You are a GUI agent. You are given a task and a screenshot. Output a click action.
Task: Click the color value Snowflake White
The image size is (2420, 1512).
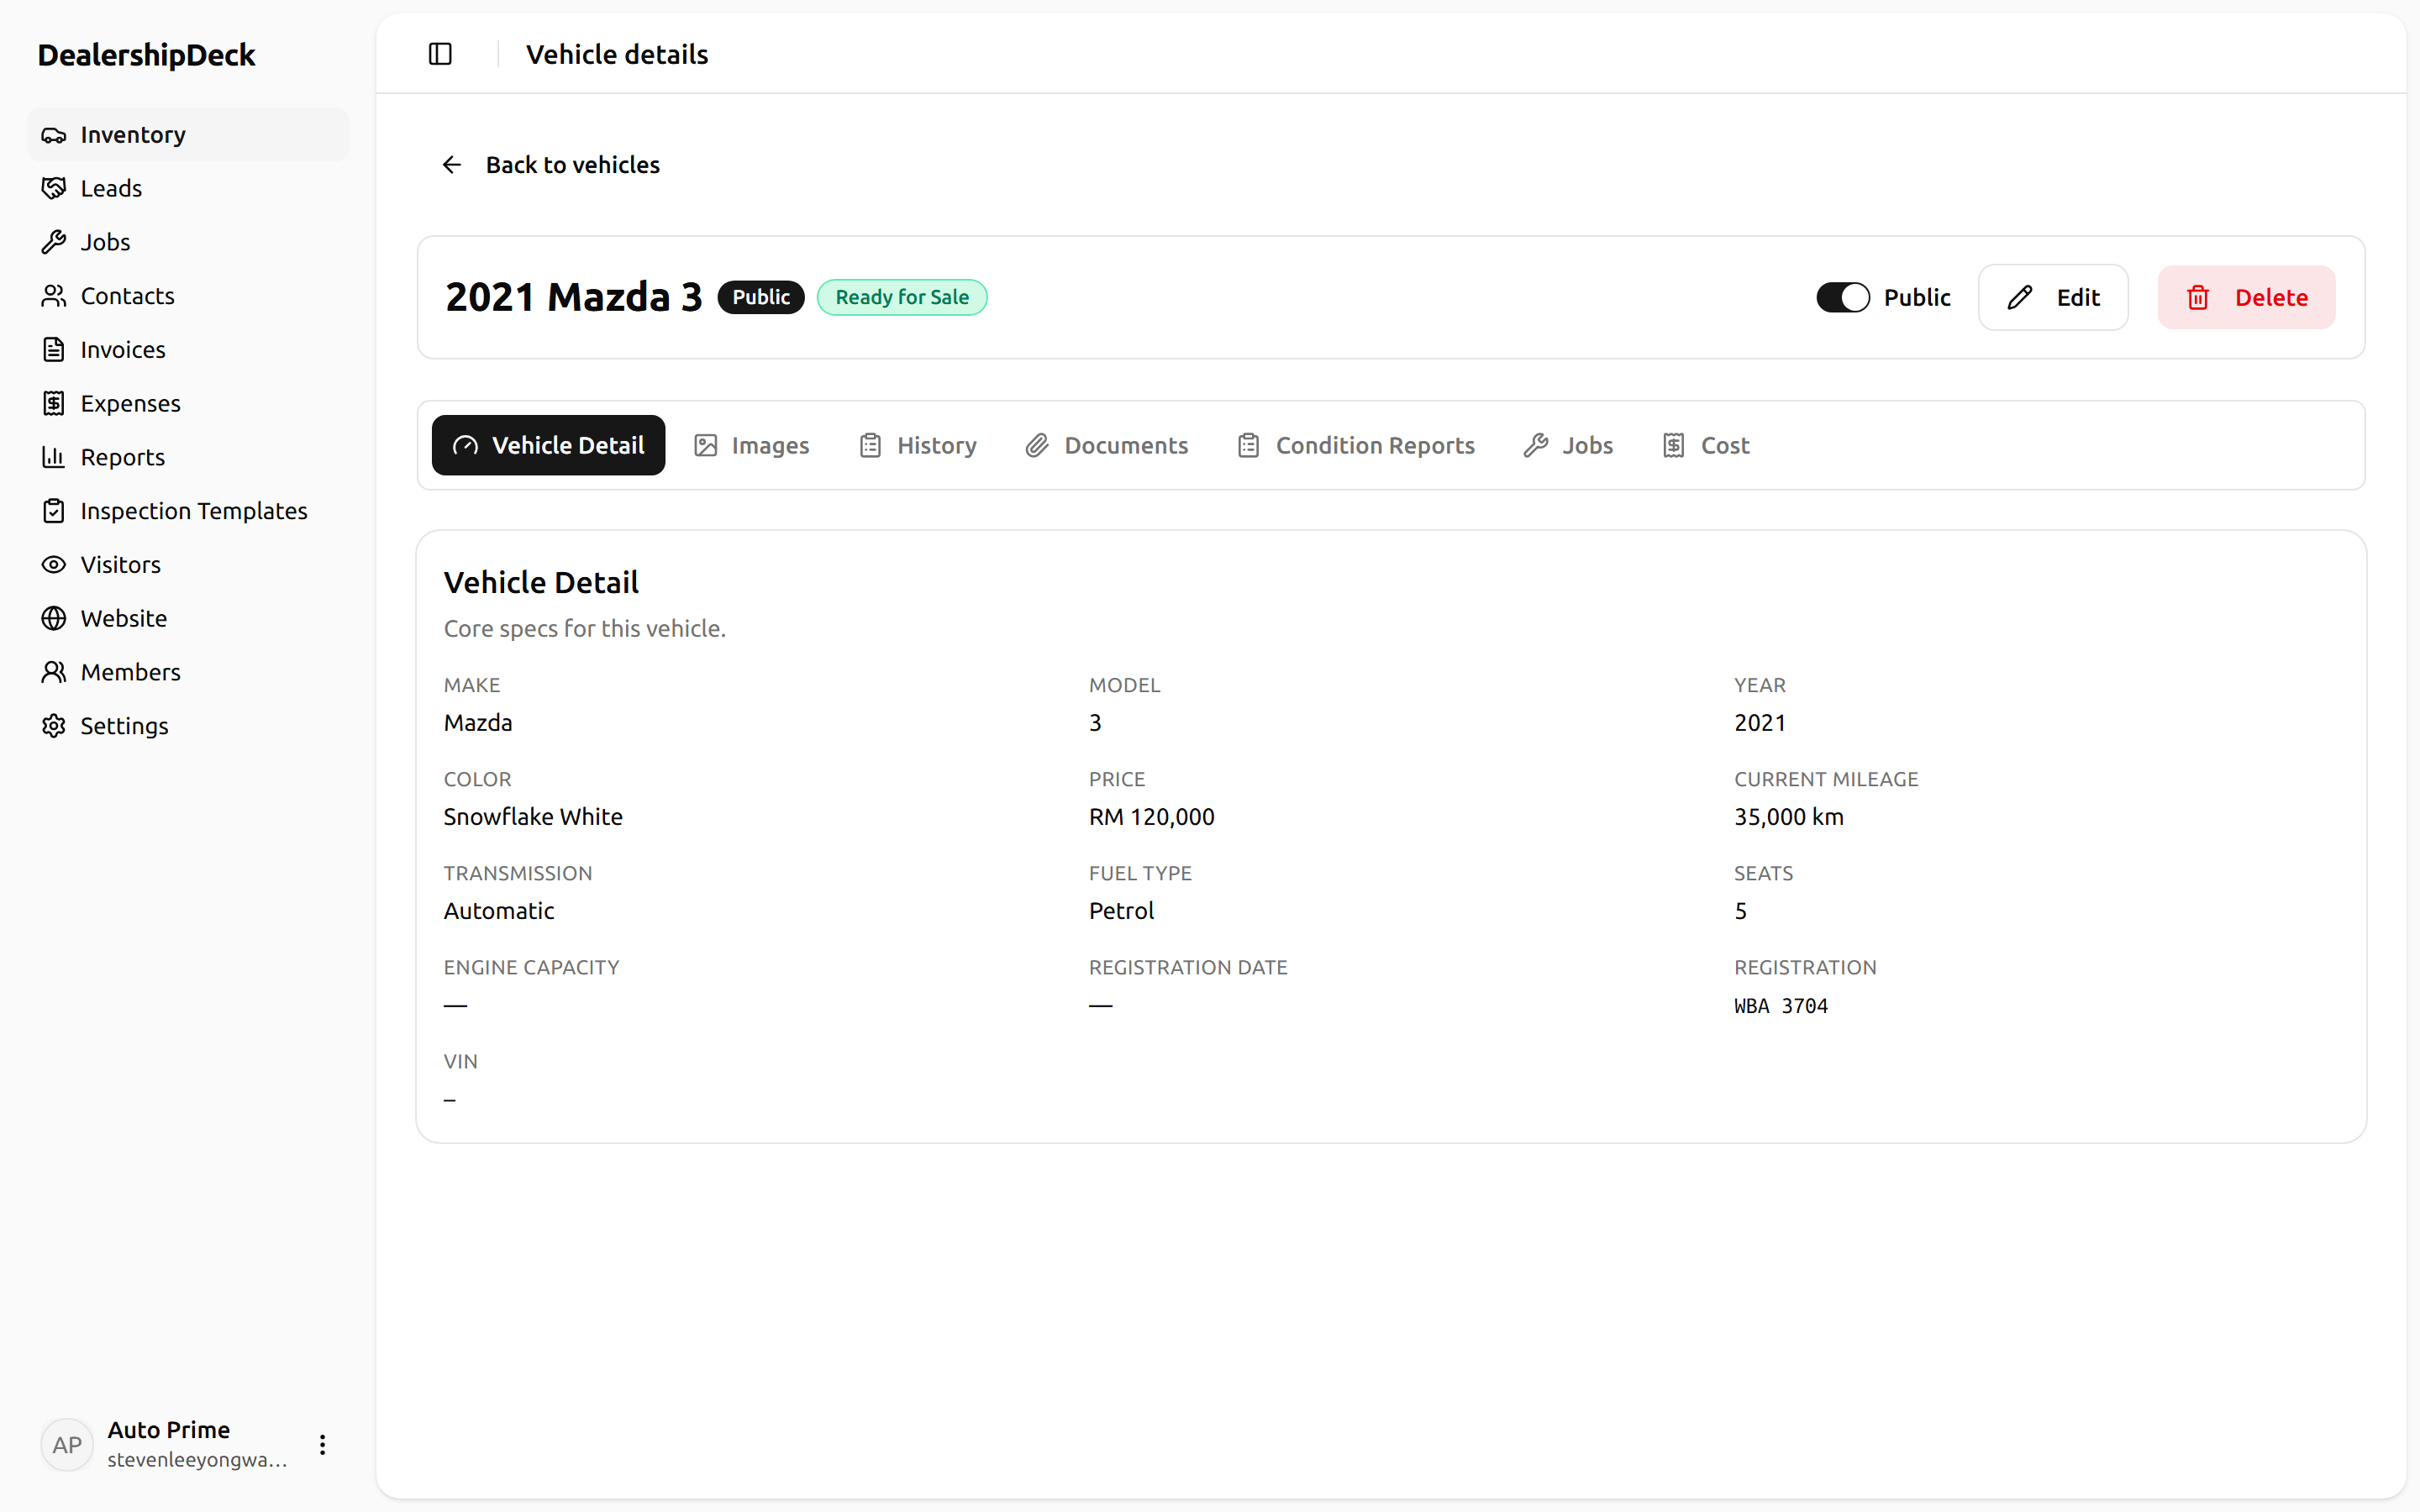(533, 817)
